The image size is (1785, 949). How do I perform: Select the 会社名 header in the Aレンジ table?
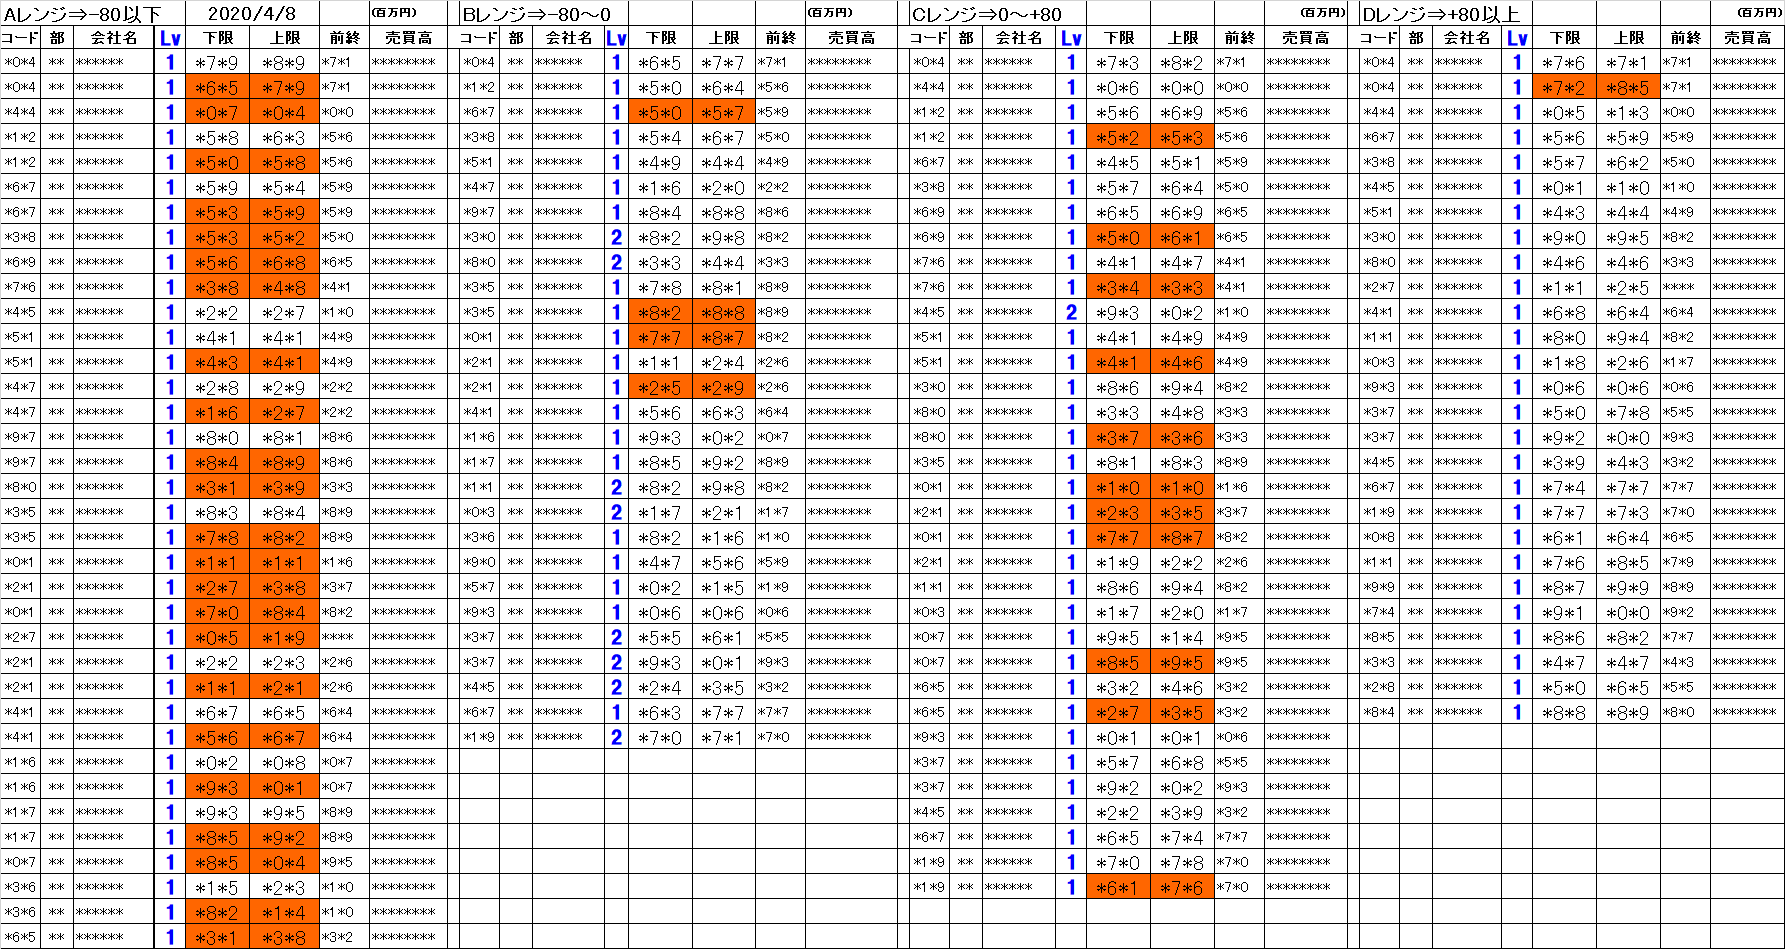pyautogui.click(x=113, y=38)
